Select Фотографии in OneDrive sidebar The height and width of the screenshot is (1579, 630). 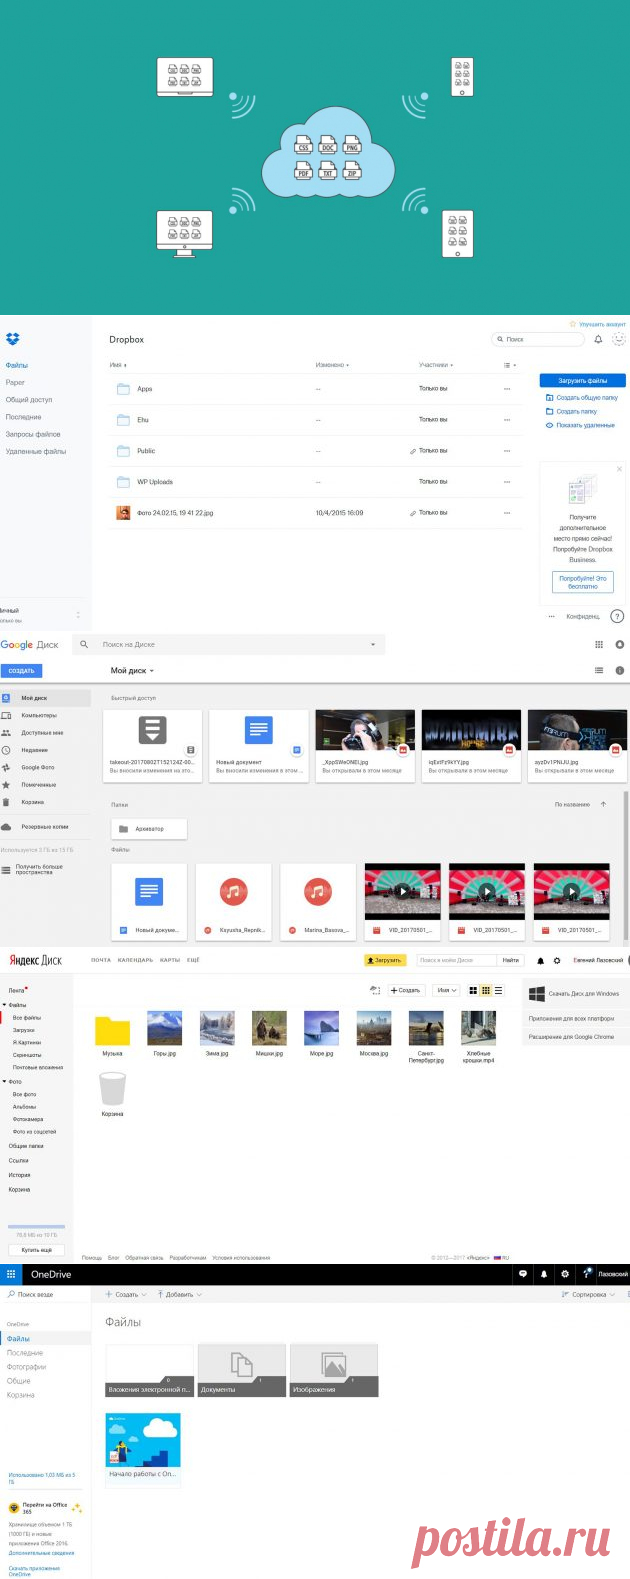[27, 1367]
